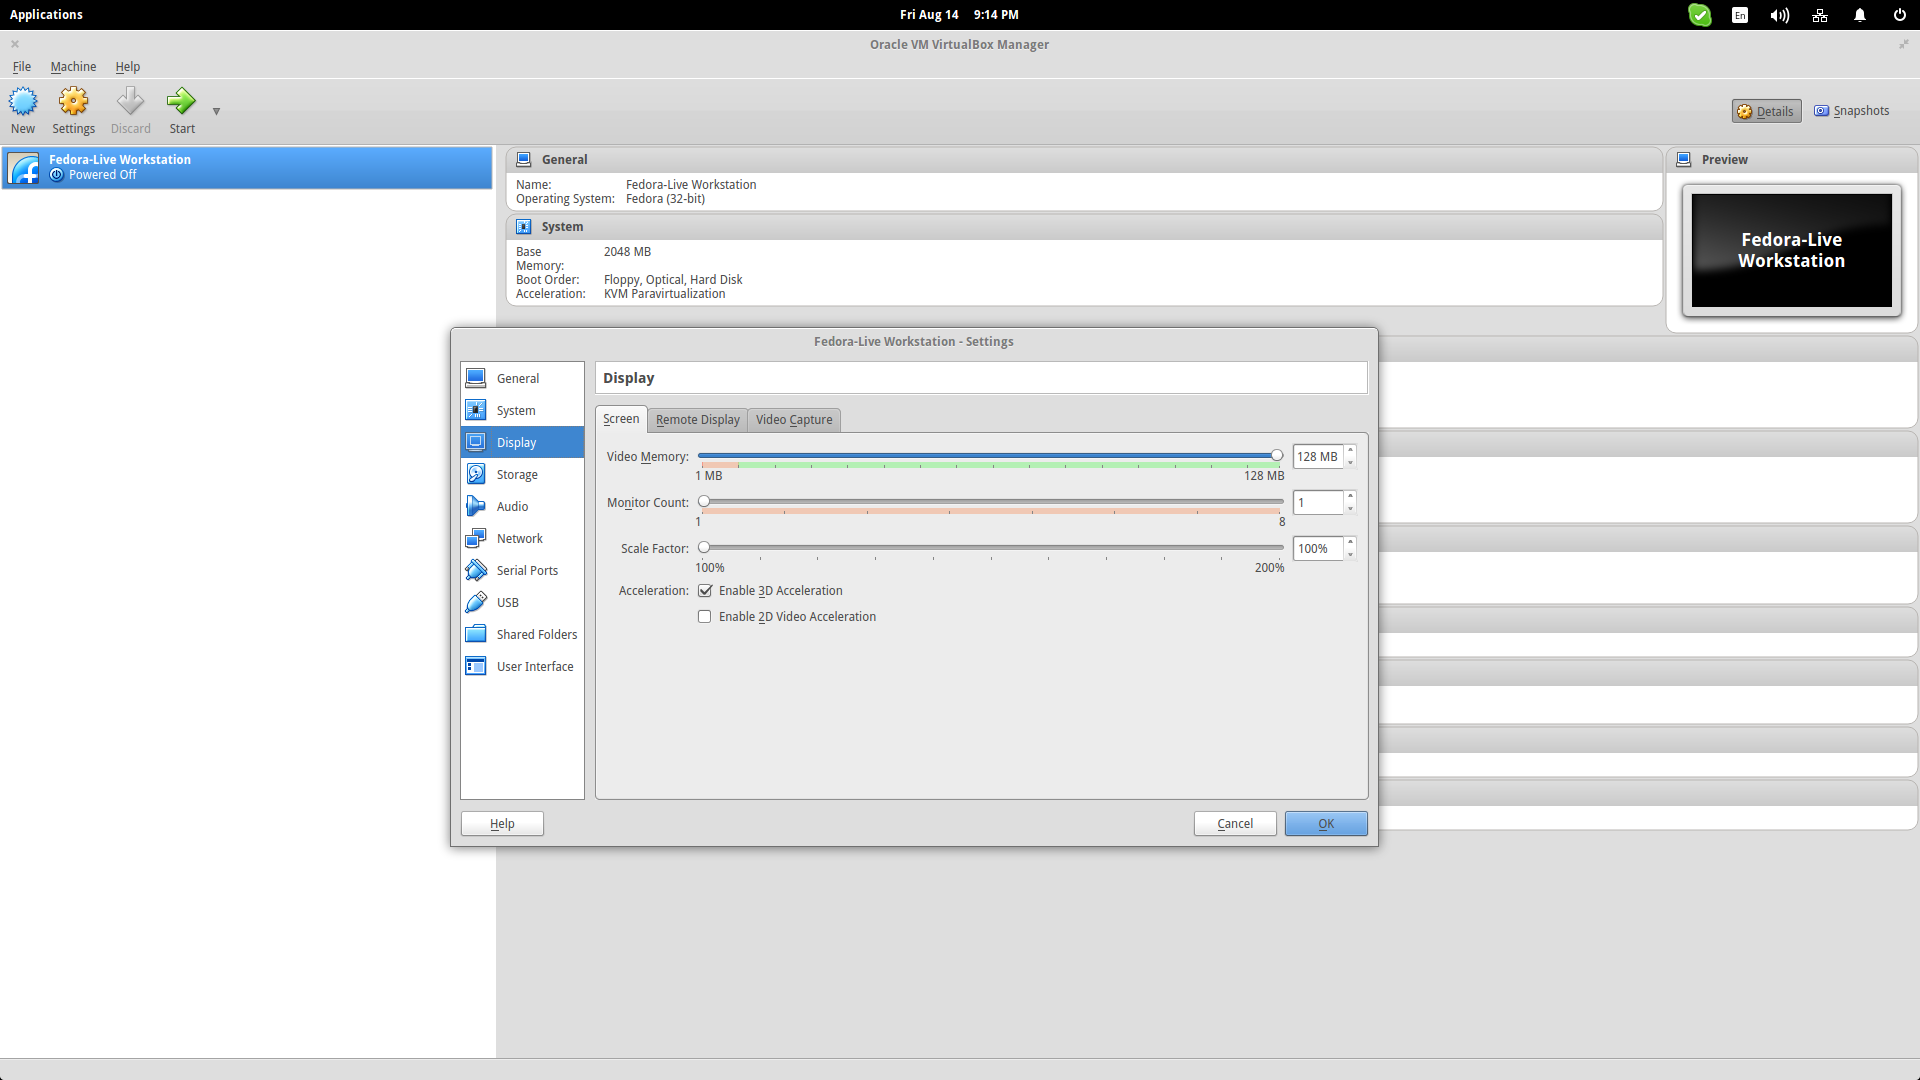
Task: Click '2048 MB' base memory value
Action: (x=627, y=252)
